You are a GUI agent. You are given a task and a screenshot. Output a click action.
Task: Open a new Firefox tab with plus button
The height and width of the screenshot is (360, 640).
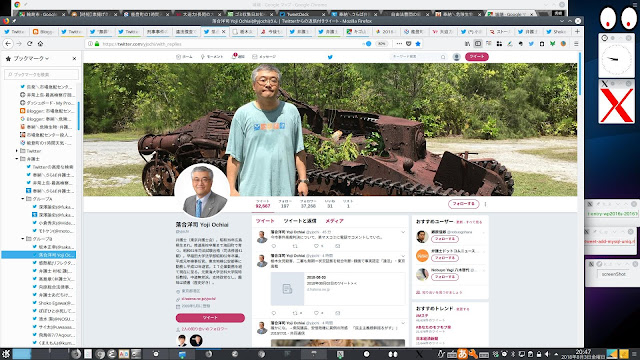pyautogui.click(x=577, y=31)
